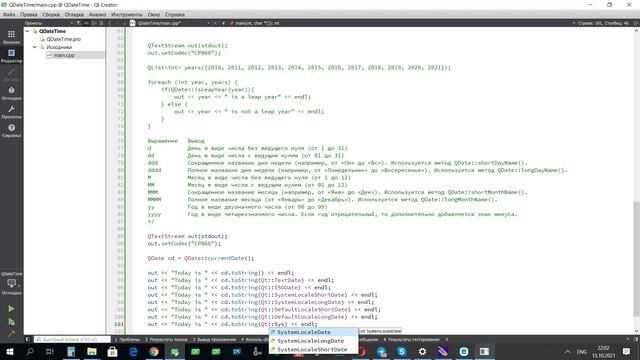Click the quick search locator field
Image resolution: width=640 pixels, height=360 pixels.
(x=72, y=339)
